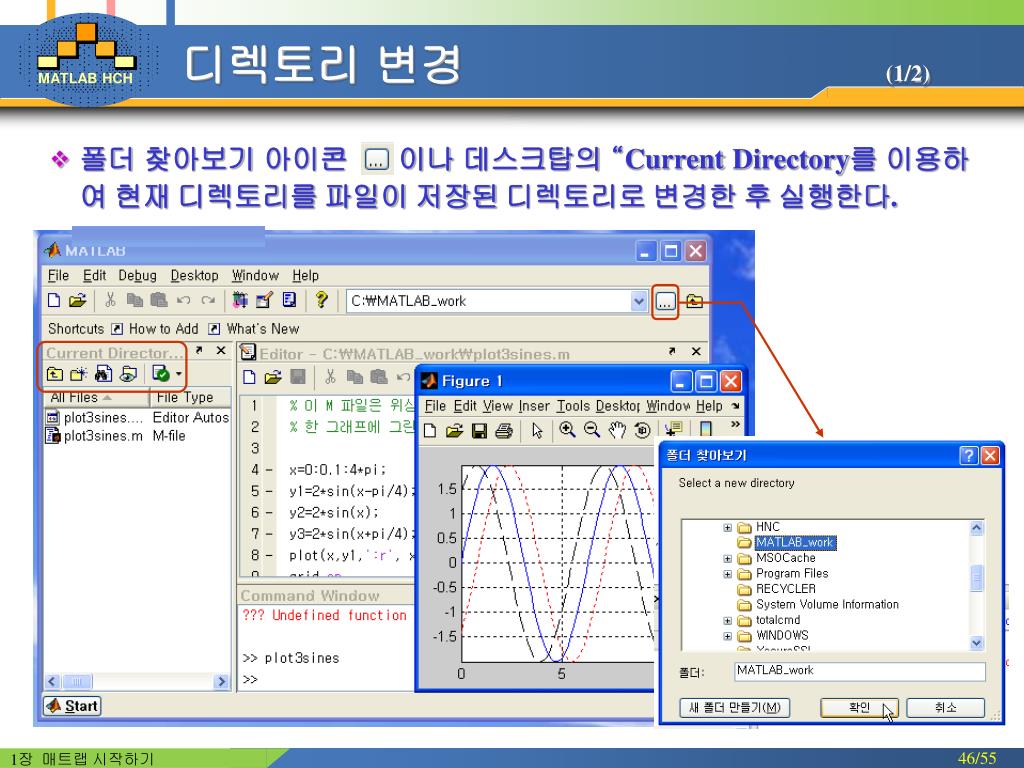
Task: Click the Cut scissors icon in MATLAB main toolbar
Action: [110, 300]
